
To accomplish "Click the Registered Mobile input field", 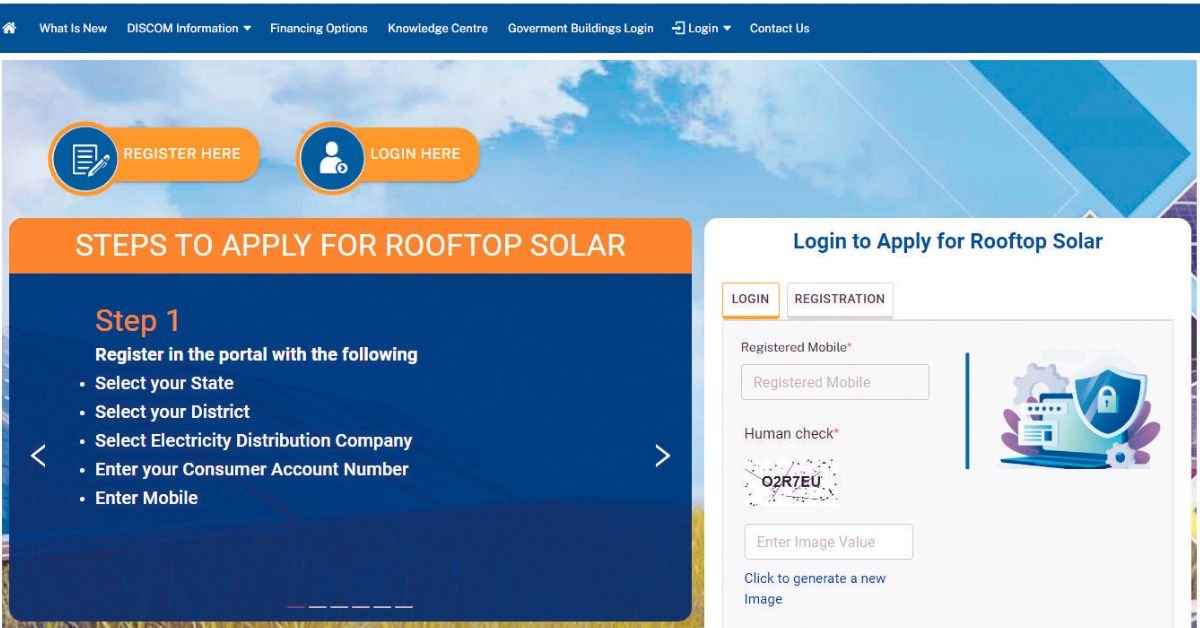I will coord(834,382).
